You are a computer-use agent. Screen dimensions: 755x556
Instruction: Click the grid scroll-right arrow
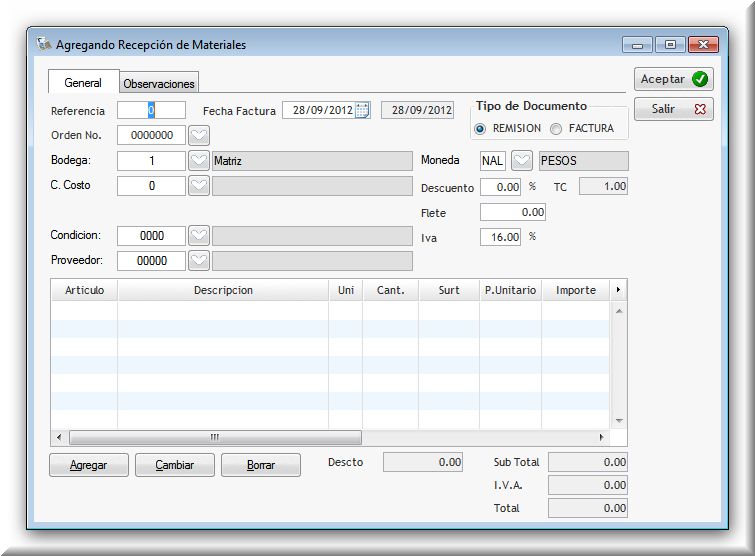point(601,437)
